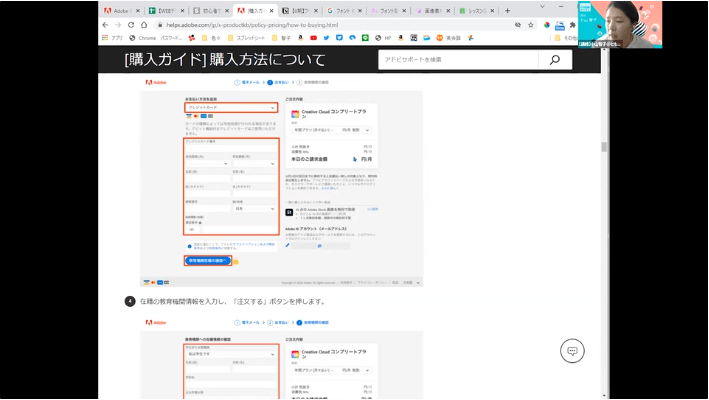Image resolution: width=709 pixels, height=400 pixels.
Task: Expand the クレジットカード payment method dropdown
Action: pyautogui.click(x=229, y=106)
